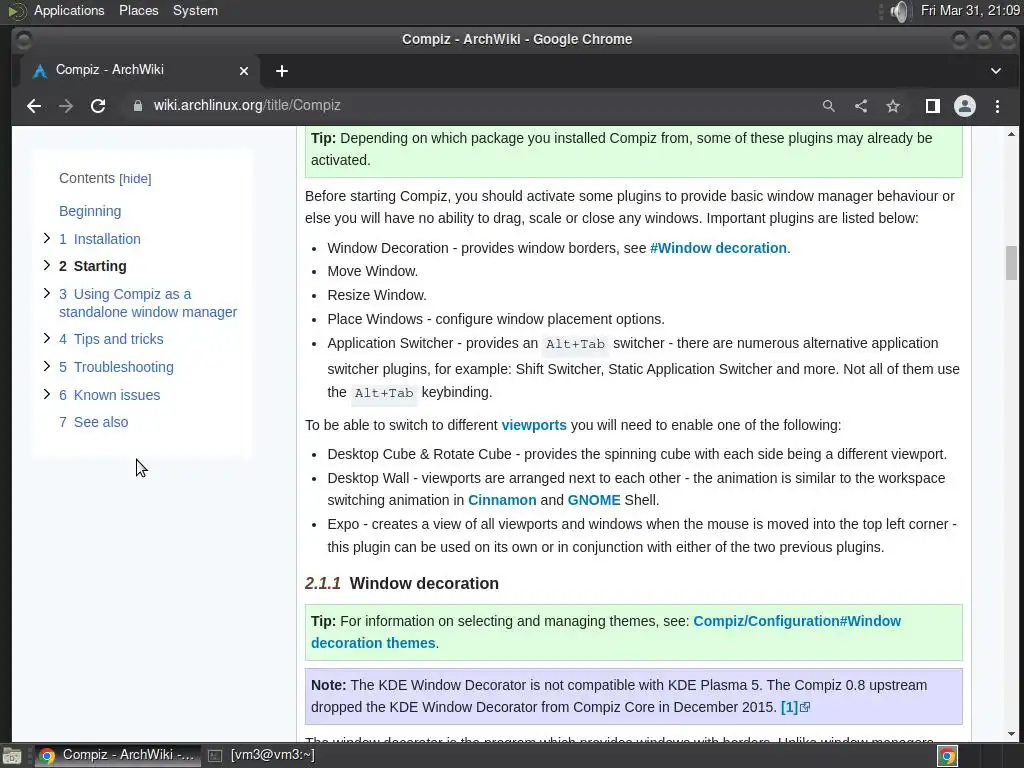Open the Places menu
1024x768 pixels.
pyautogui.click(x=138, y=10)
